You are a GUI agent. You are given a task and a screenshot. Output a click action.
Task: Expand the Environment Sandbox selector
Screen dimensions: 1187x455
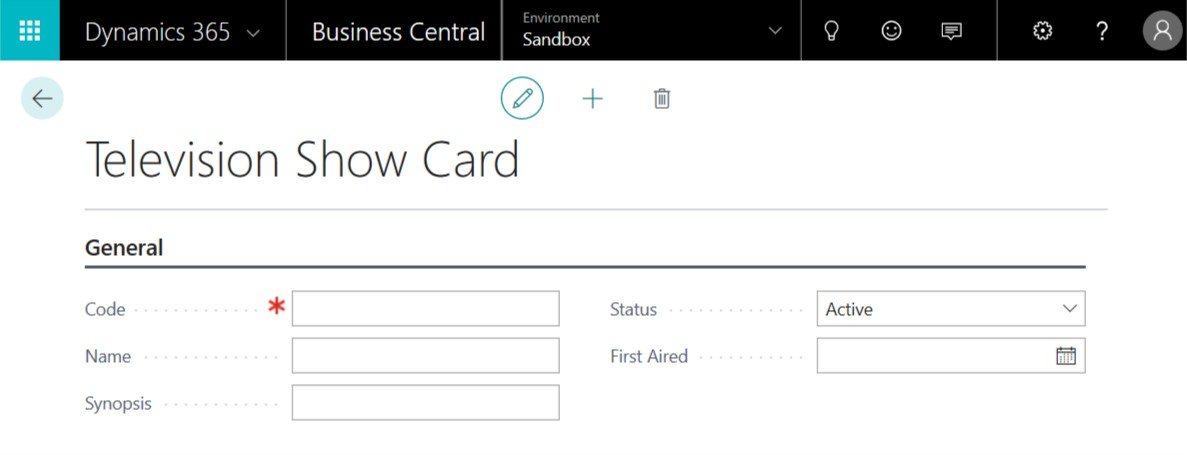coord(651,30)
